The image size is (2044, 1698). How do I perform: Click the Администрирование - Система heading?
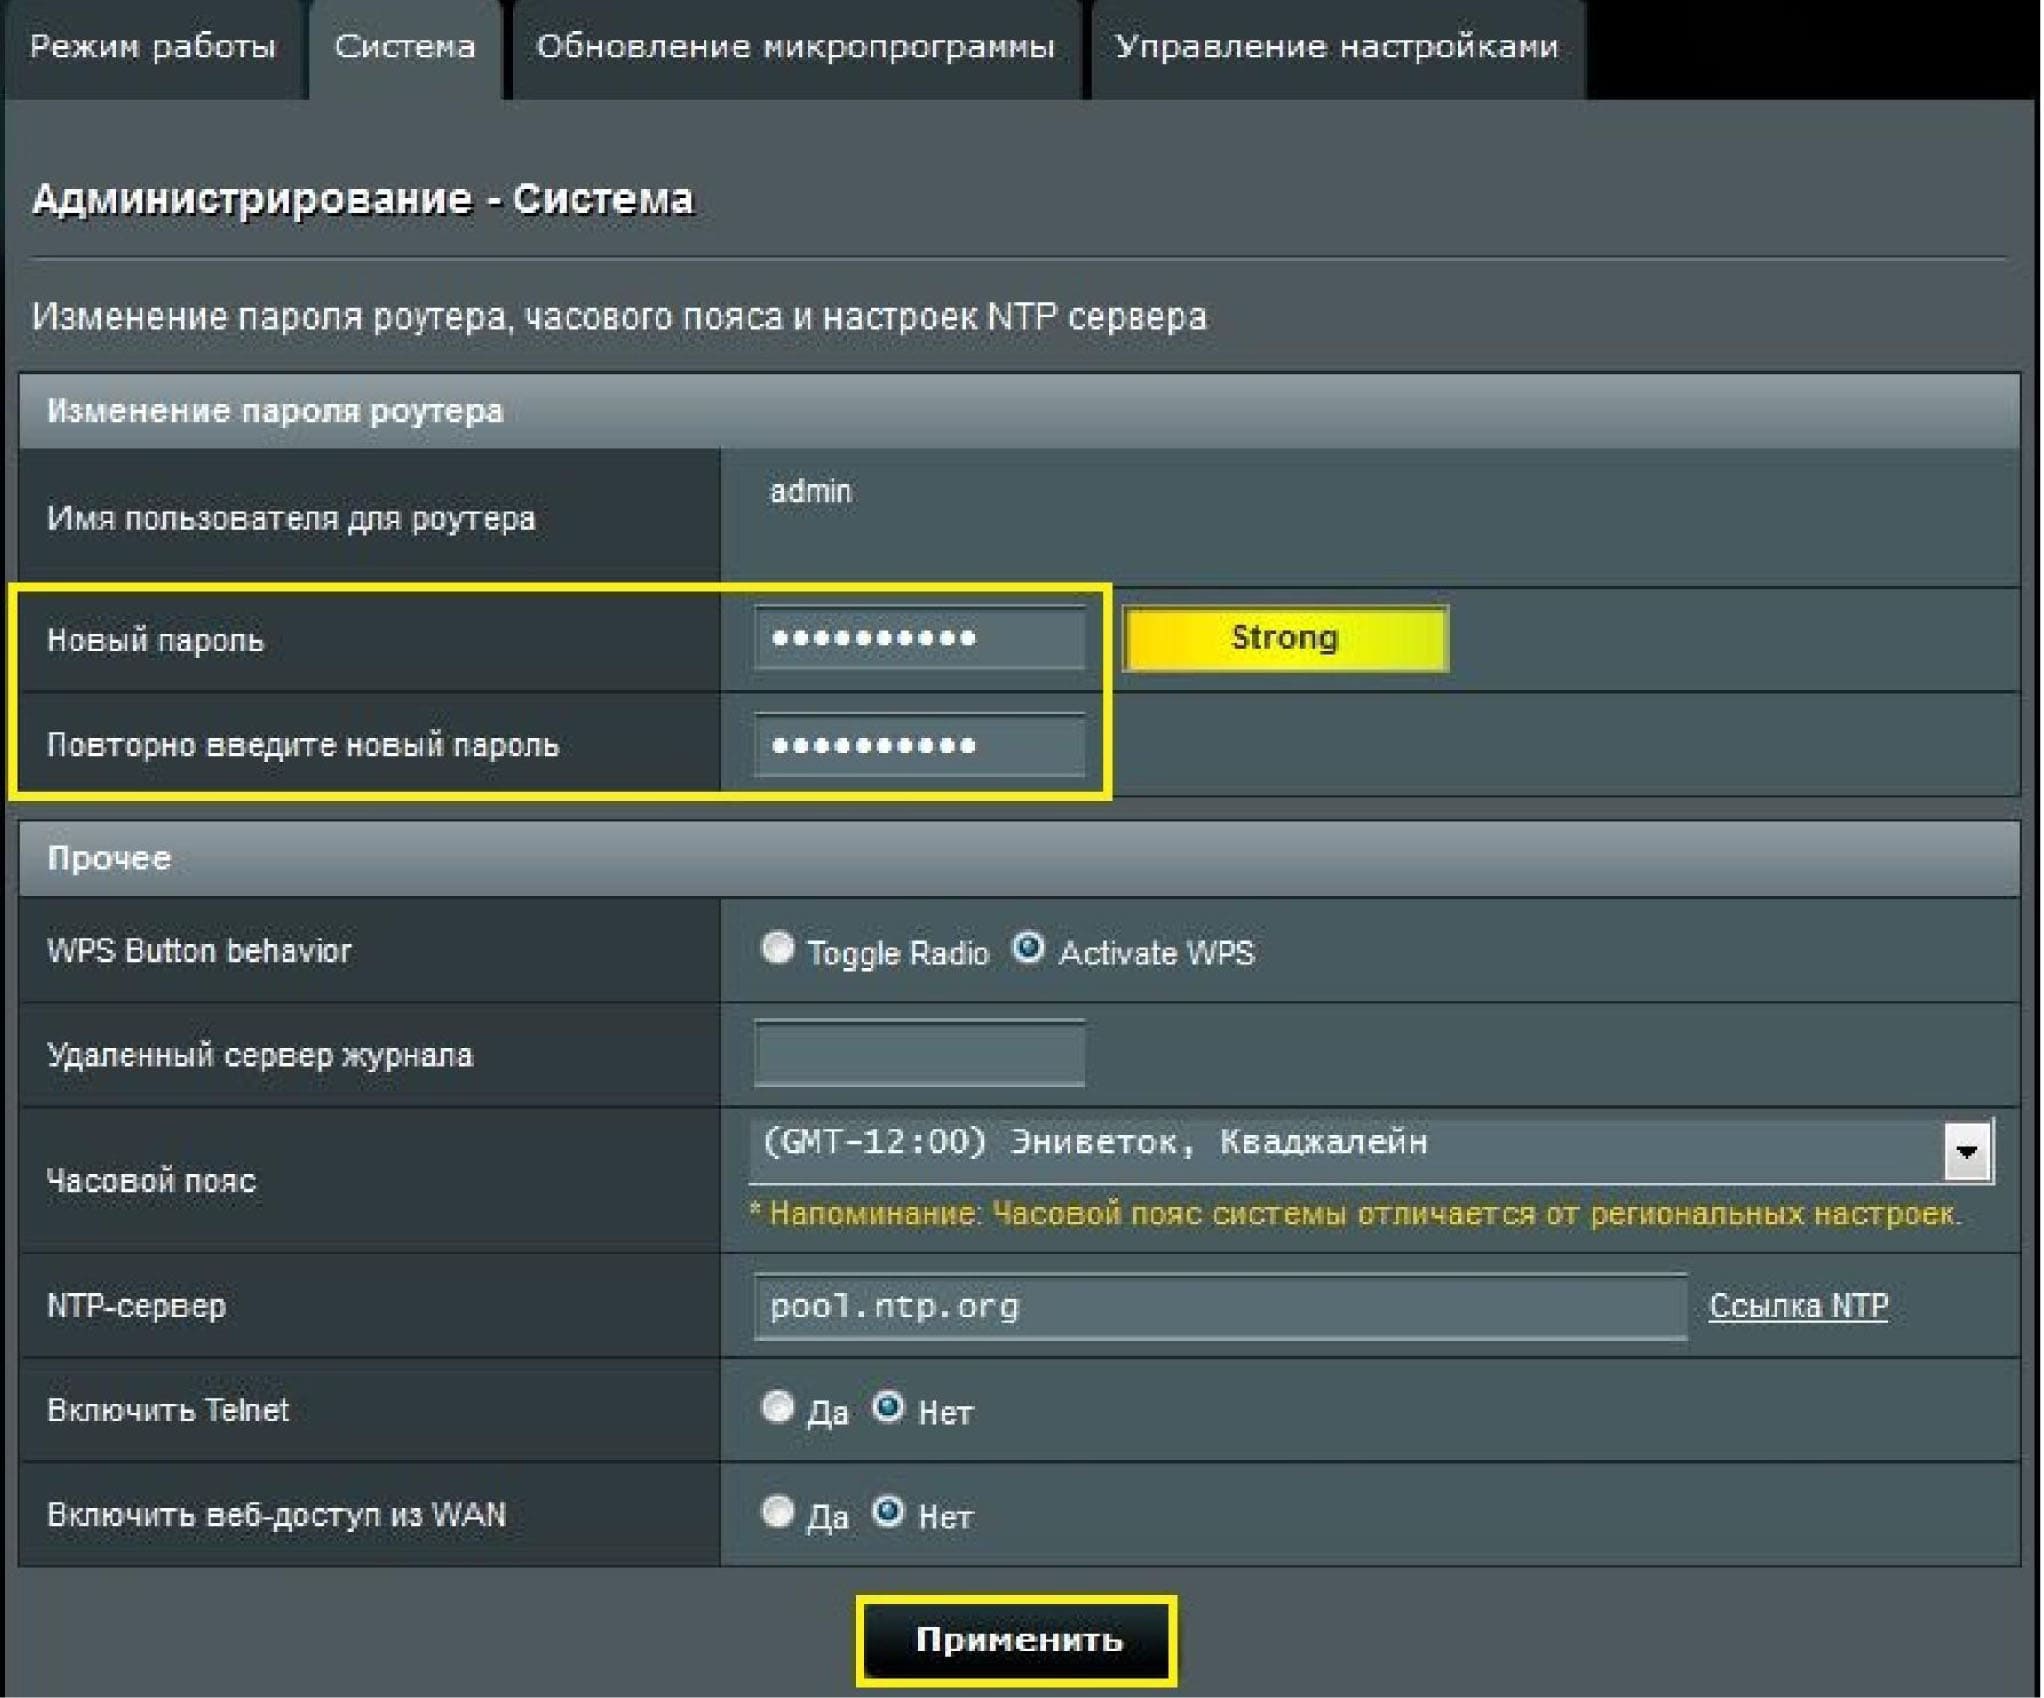click(x=363, y=199)
